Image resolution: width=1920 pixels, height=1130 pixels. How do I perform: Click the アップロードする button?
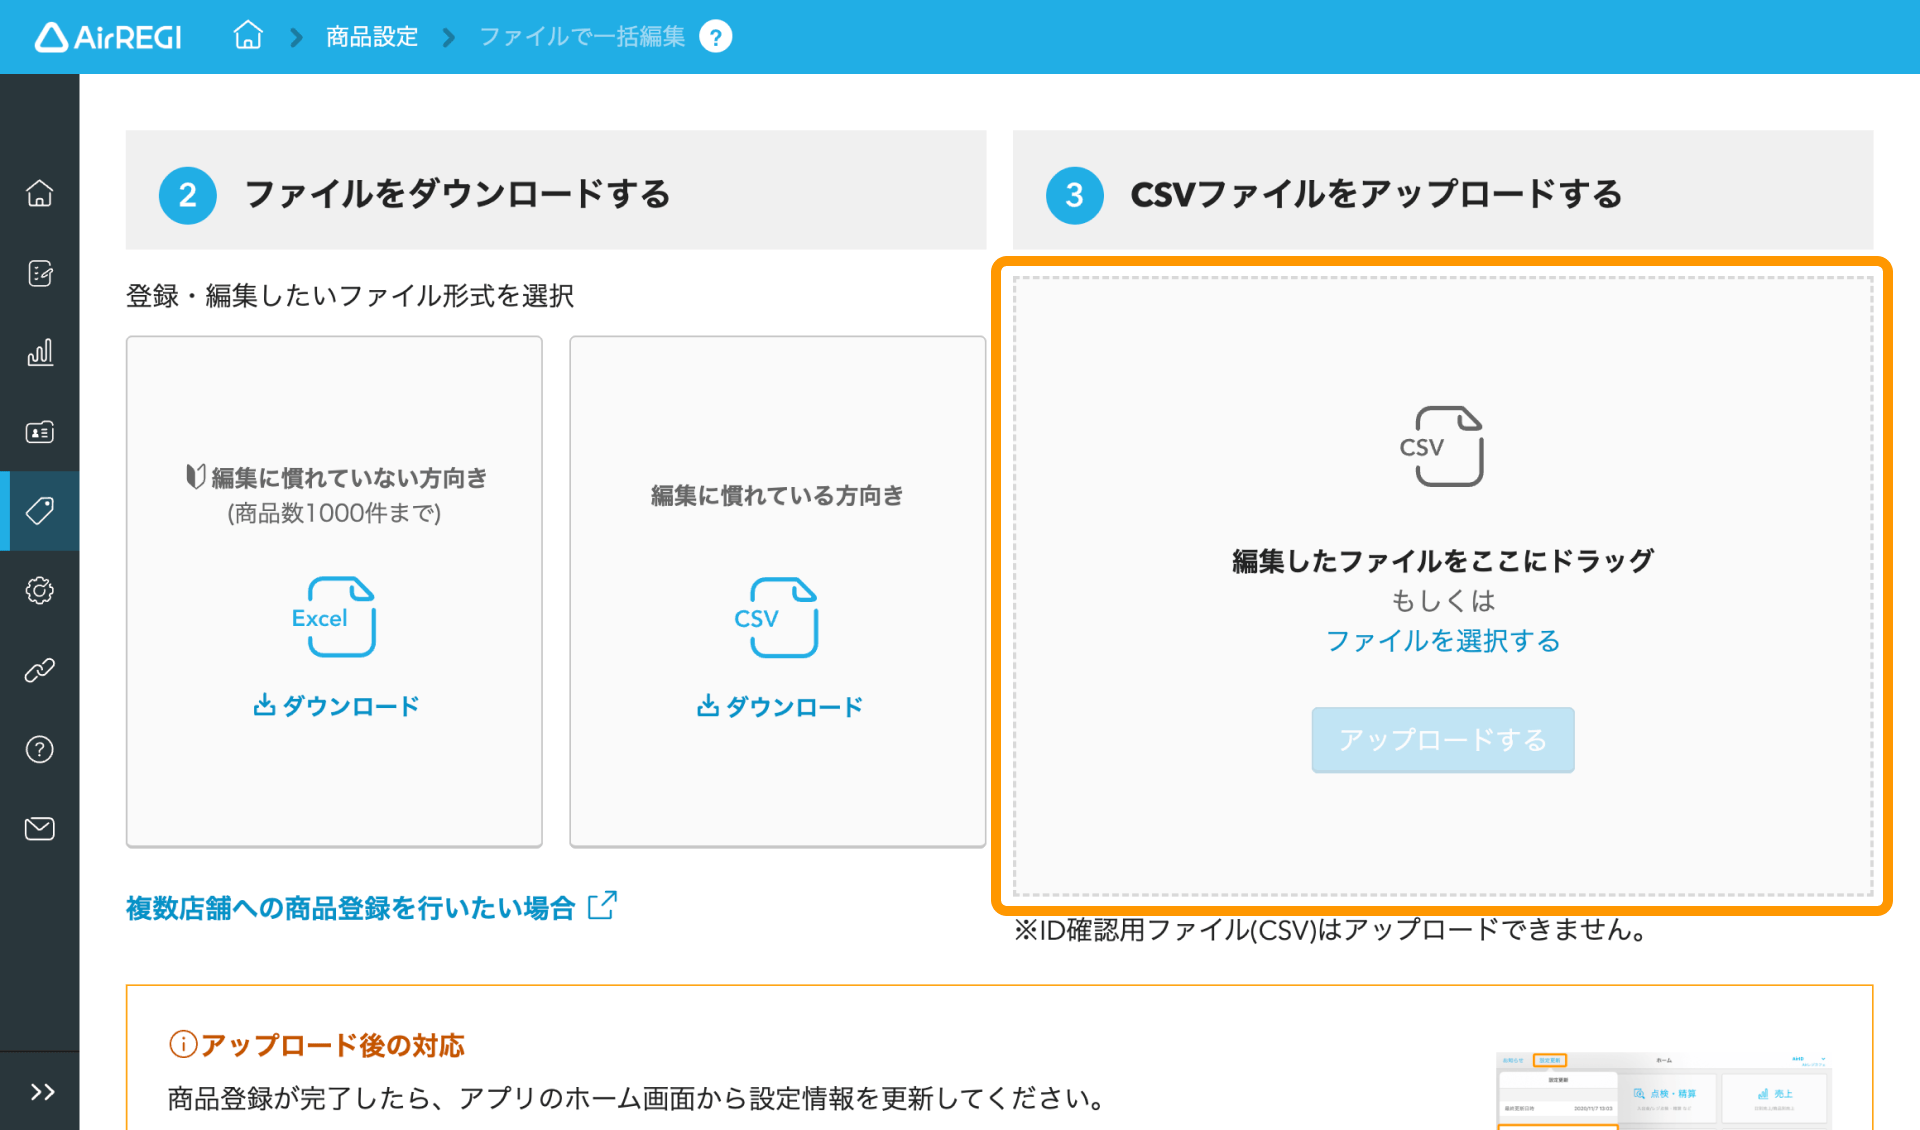click(1442, 740)
